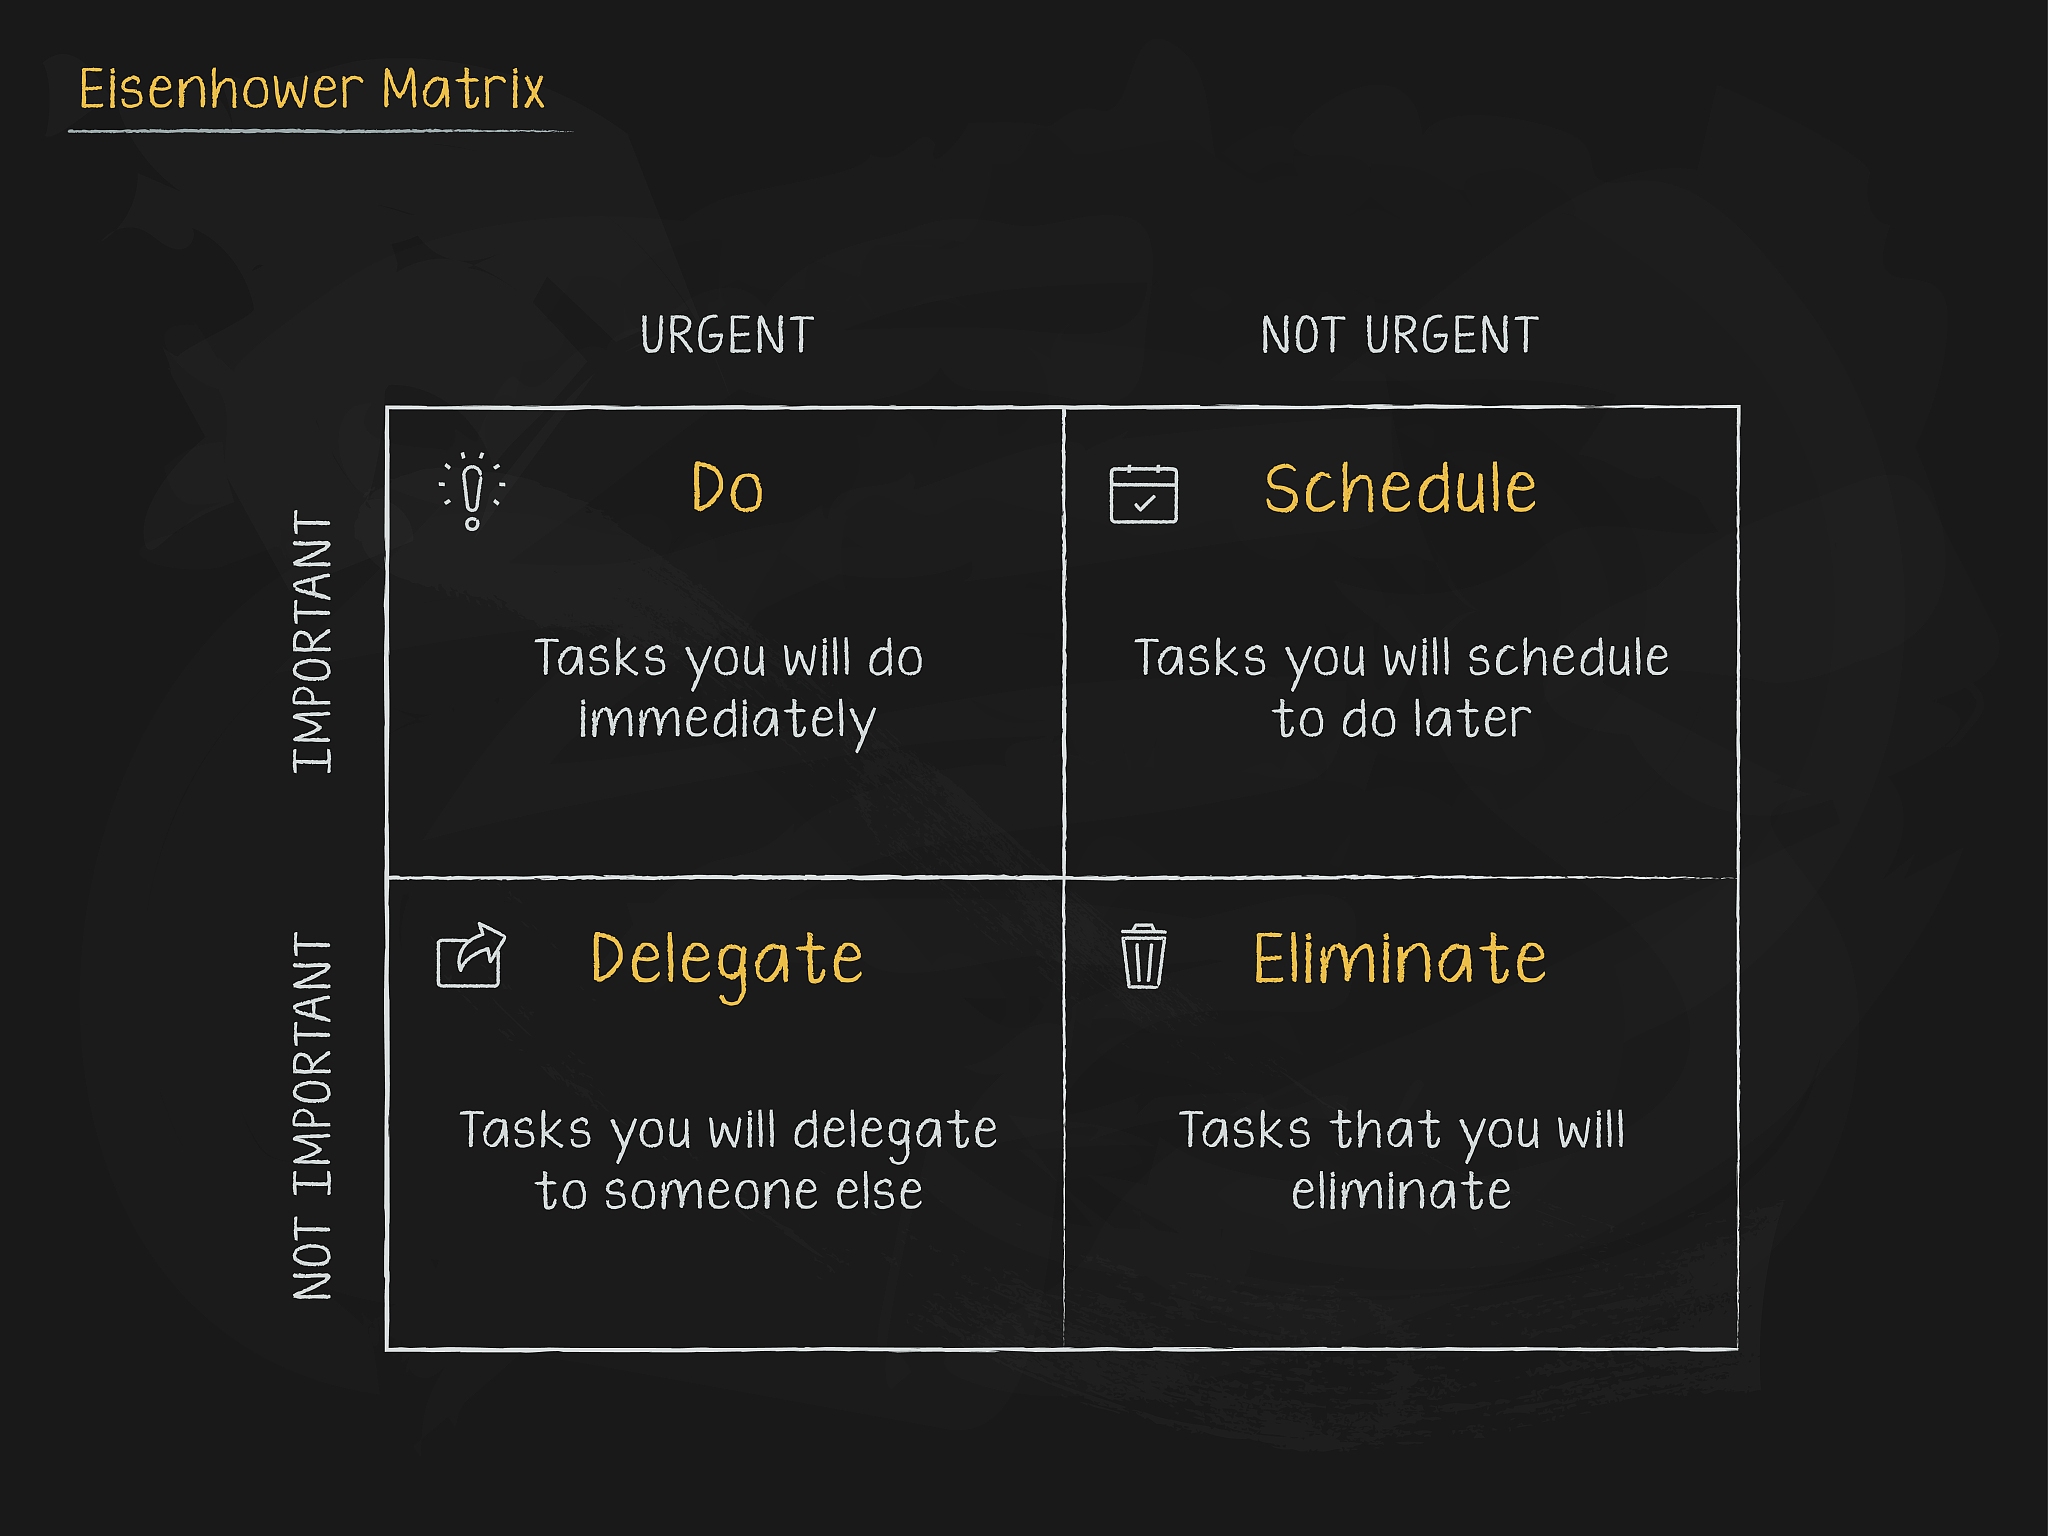The width and height of the screenshot is (2048, 1536).
Task: Click the NOT URGENT column header
Action: (x=1399, y=335)
